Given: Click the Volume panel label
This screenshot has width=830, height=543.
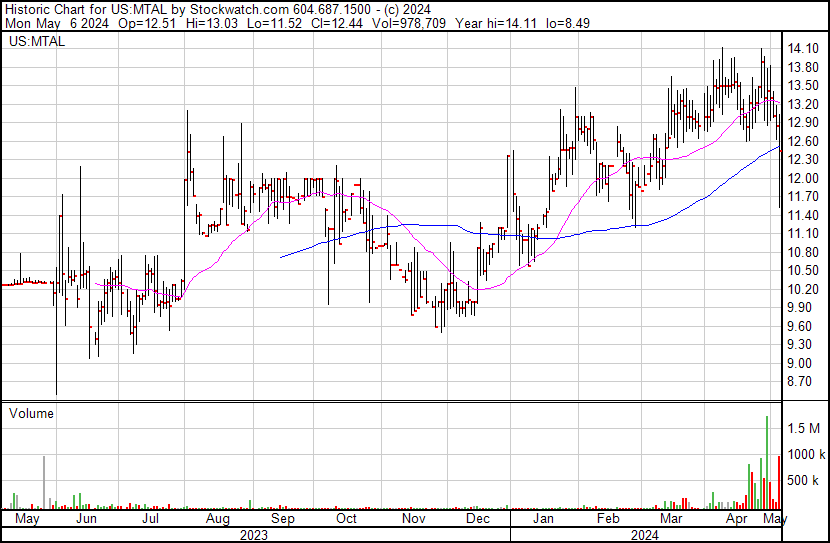Looking at the screenshot, I should [31, 413].
